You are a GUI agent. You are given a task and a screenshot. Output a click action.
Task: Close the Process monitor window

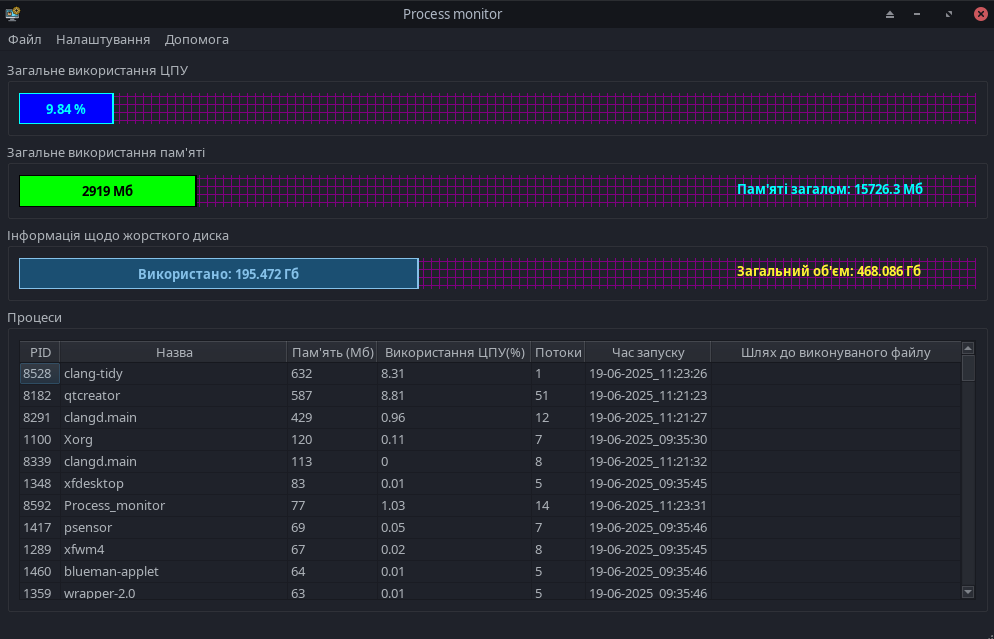pos(980,14)
